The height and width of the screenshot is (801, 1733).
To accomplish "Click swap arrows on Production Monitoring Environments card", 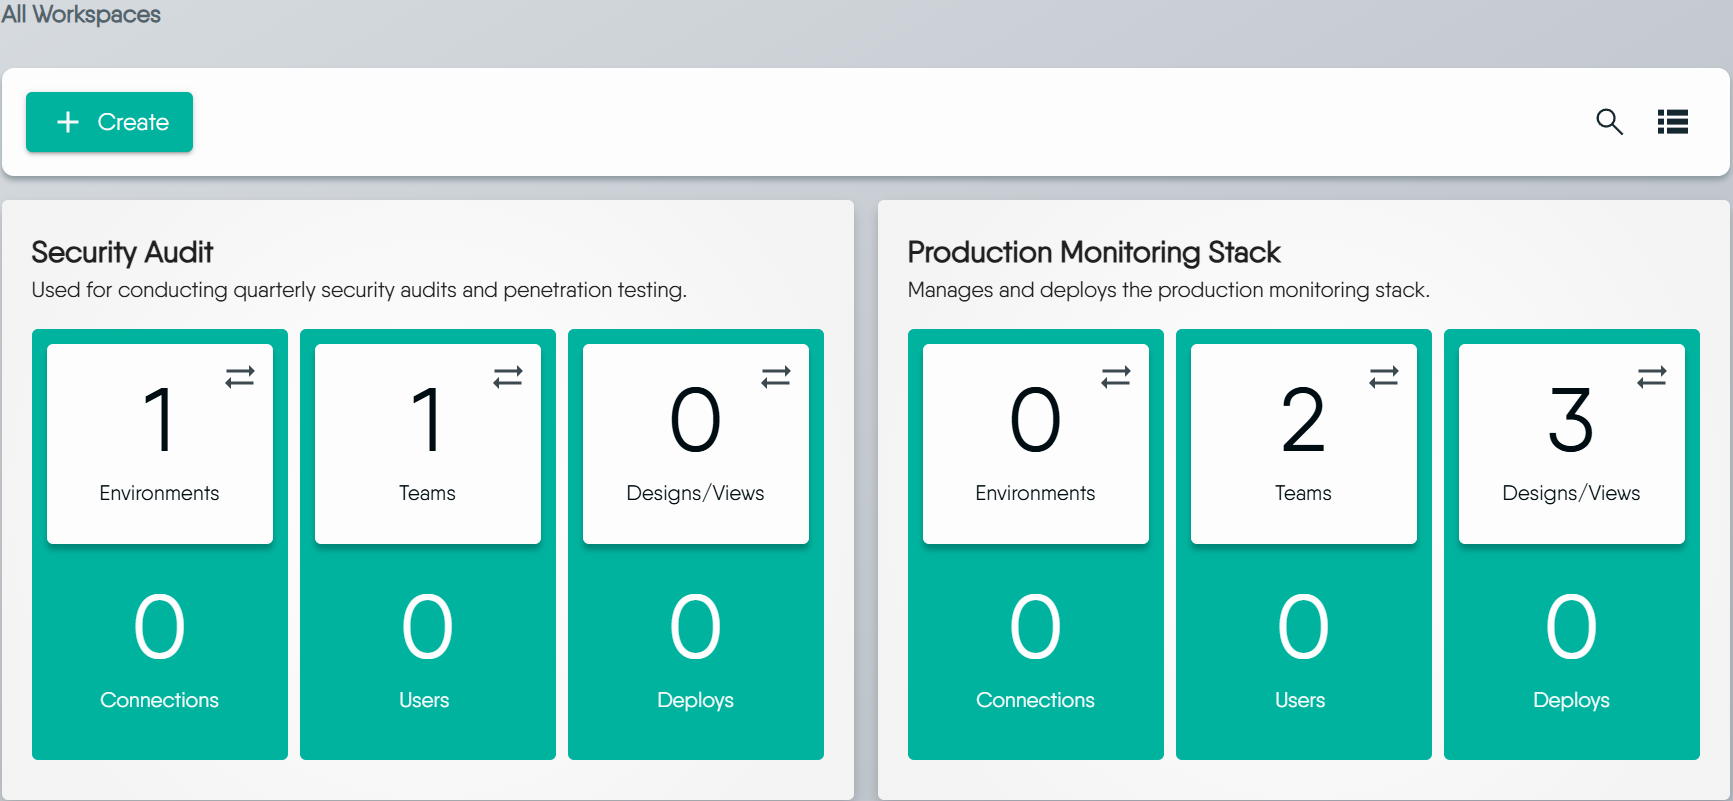I will click(x=1116, y=377).
